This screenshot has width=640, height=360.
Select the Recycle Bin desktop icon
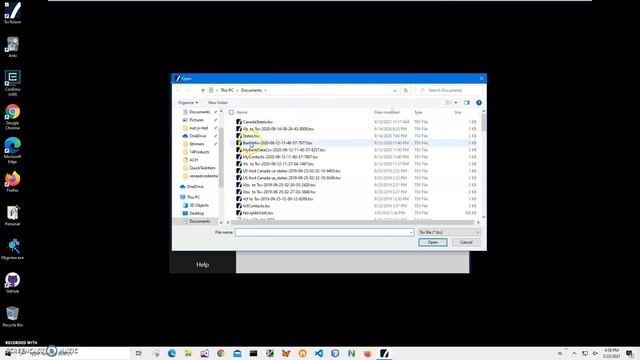coord(13,317)
